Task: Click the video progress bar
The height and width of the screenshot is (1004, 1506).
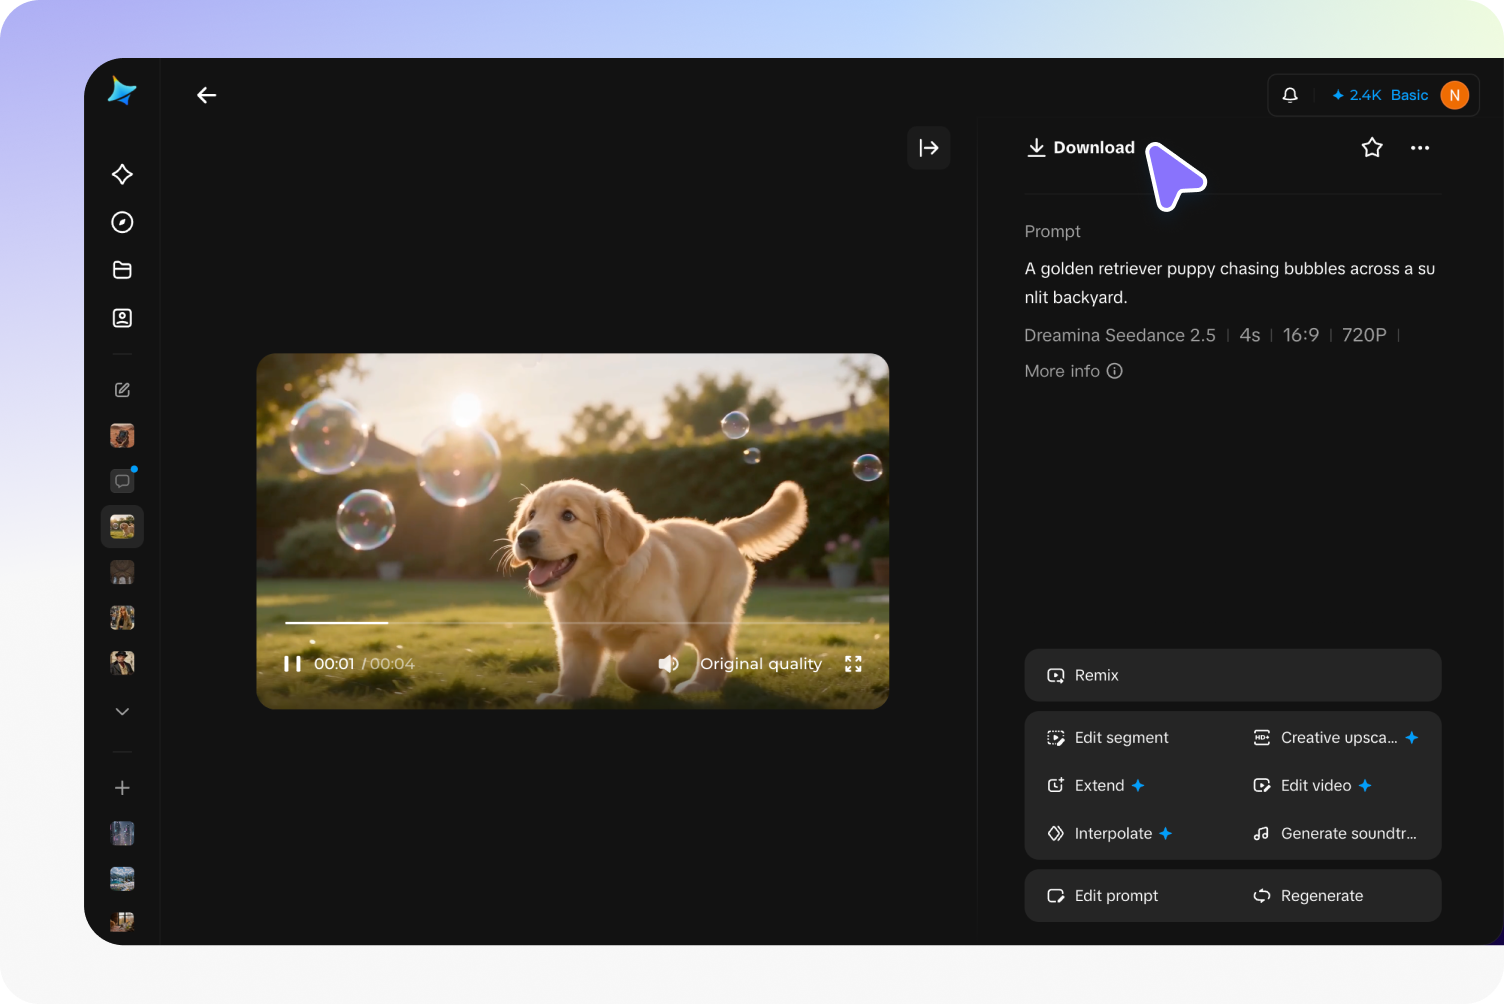Action: pos(573,623)
